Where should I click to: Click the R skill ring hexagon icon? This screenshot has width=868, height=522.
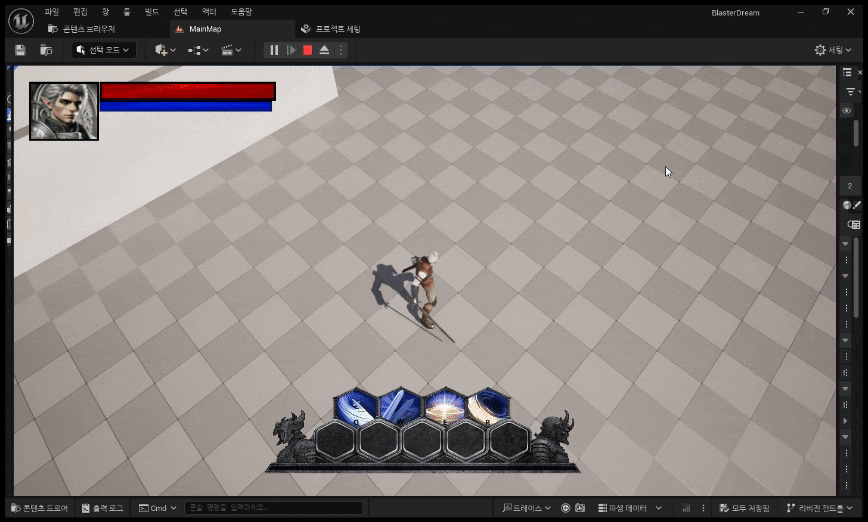click(488, 407)
